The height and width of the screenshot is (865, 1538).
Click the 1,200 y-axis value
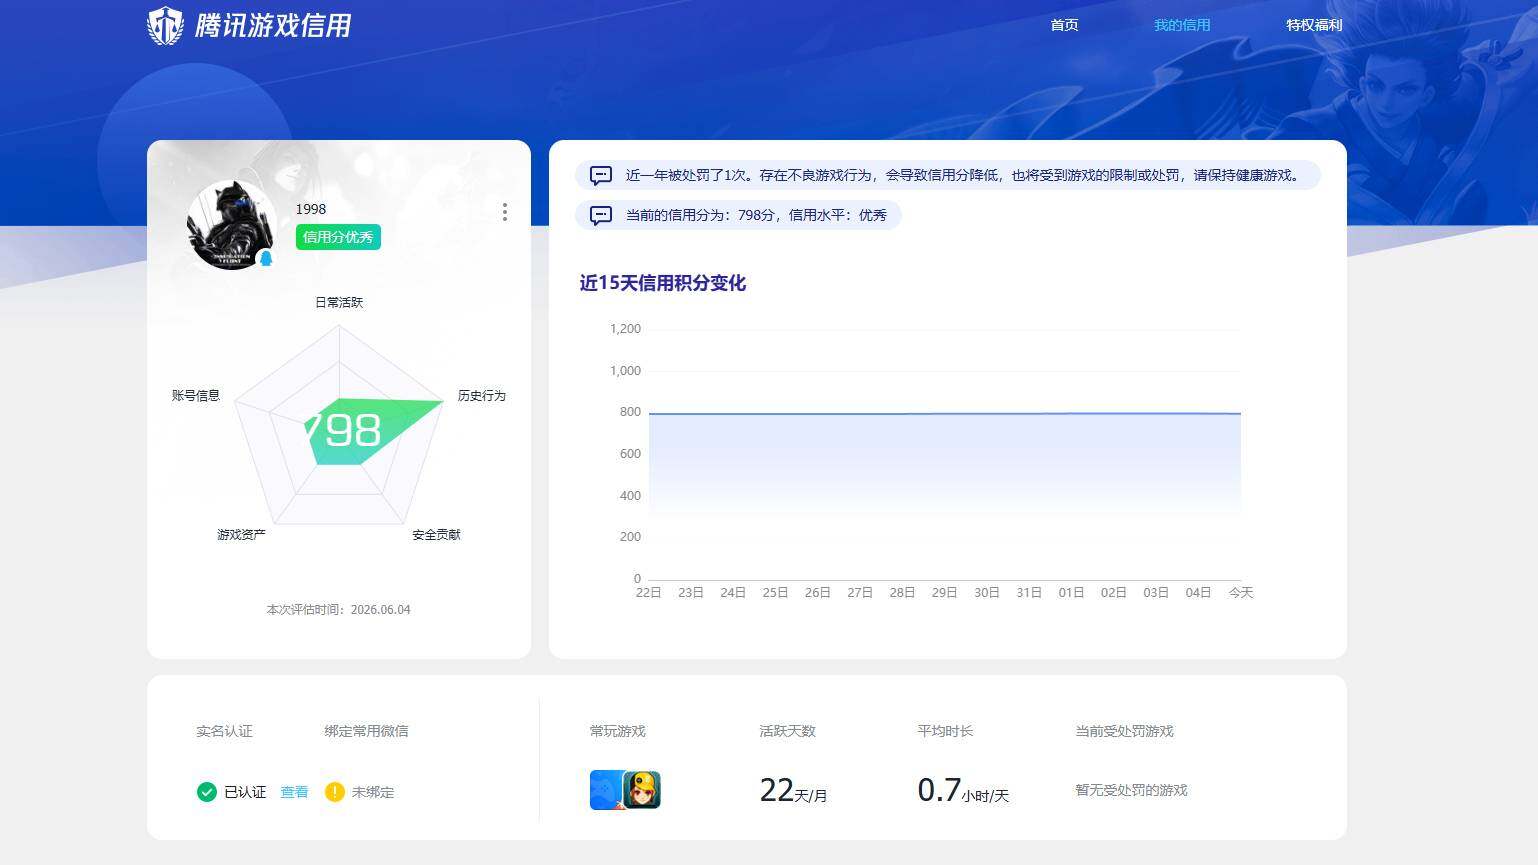(625, 328)
